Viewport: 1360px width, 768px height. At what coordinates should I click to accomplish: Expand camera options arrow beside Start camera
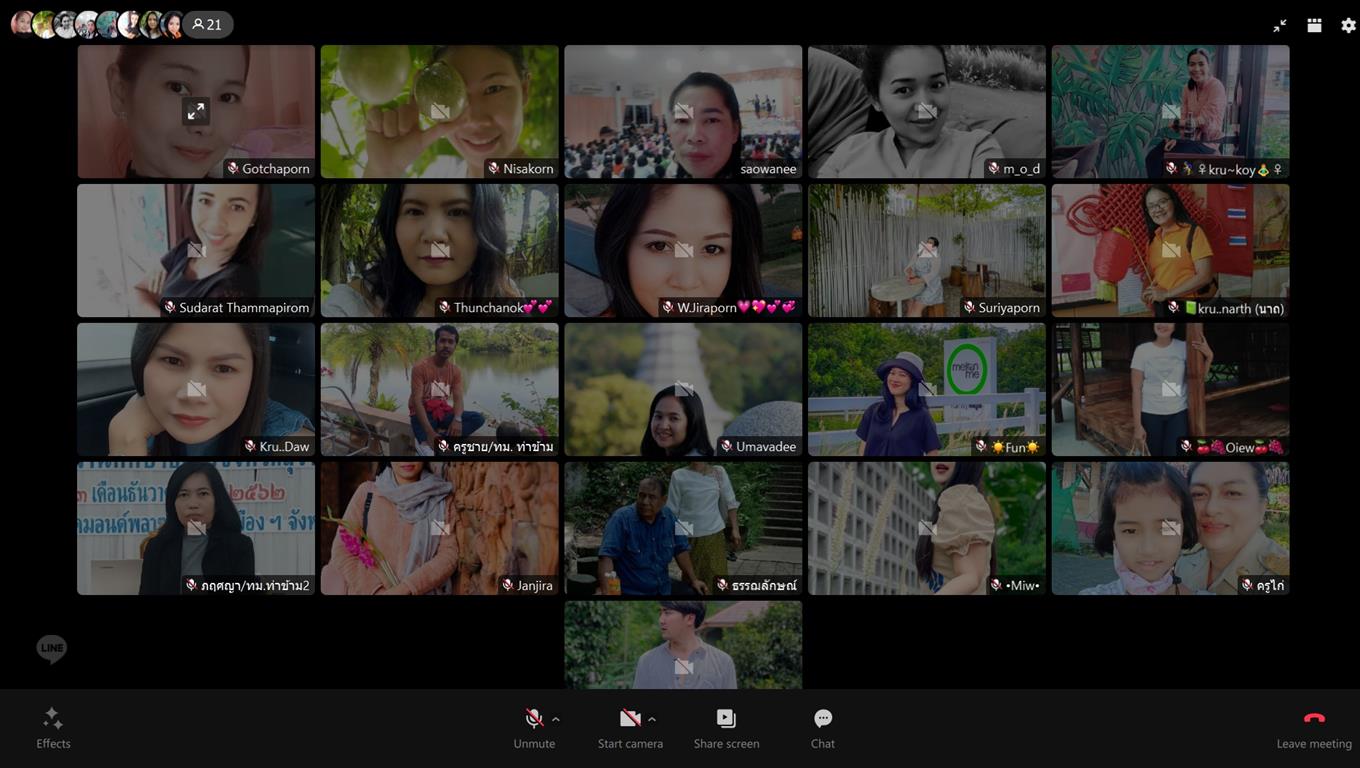(x=652, y=719)
